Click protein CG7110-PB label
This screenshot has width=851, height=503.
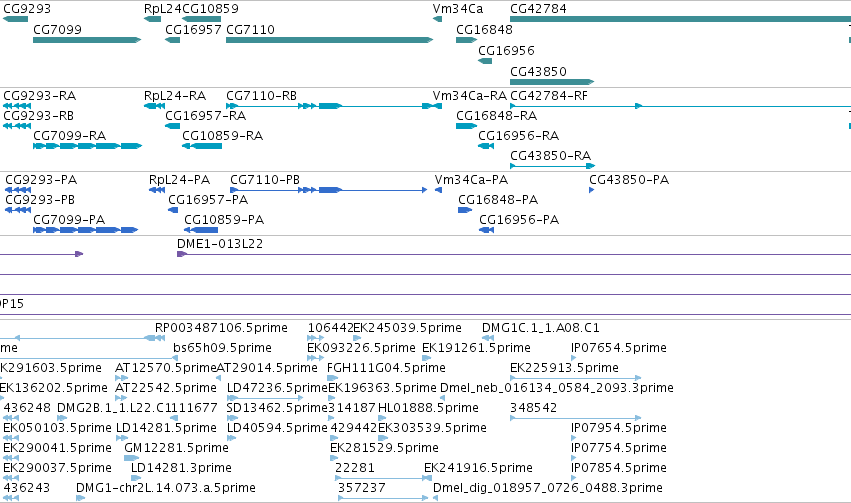[x=265, y=180]
